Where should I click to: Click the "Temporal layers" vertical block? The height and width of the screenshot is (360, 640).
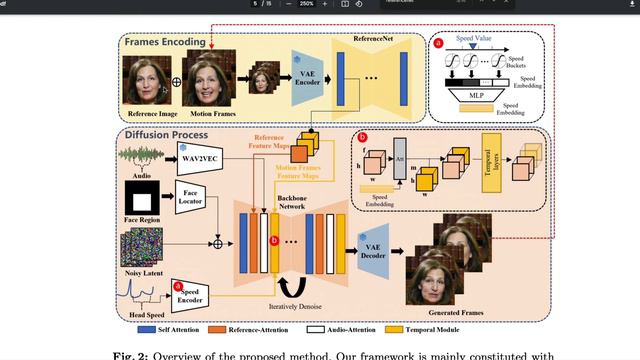pos(491,163)
